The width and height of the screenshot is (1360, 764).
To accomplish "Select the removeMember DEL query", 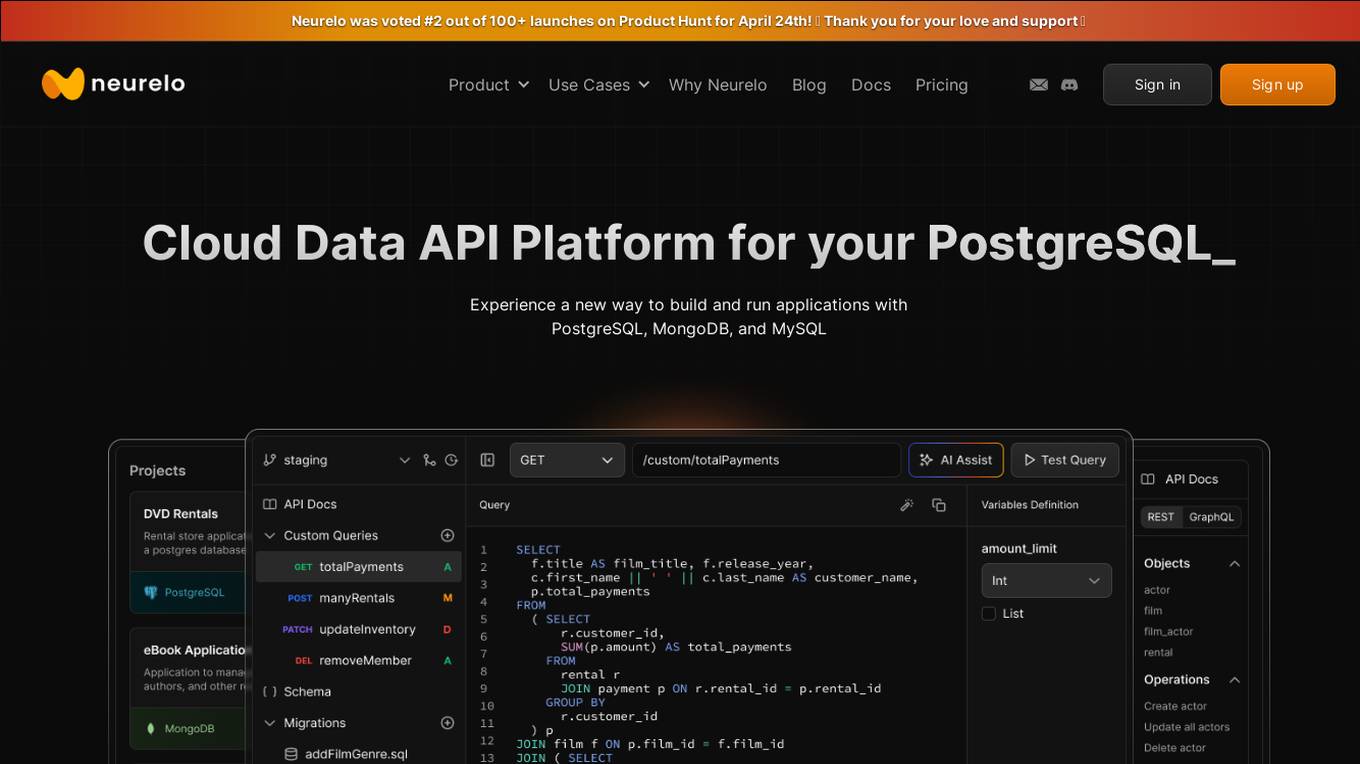I will (x=358, y=660).
